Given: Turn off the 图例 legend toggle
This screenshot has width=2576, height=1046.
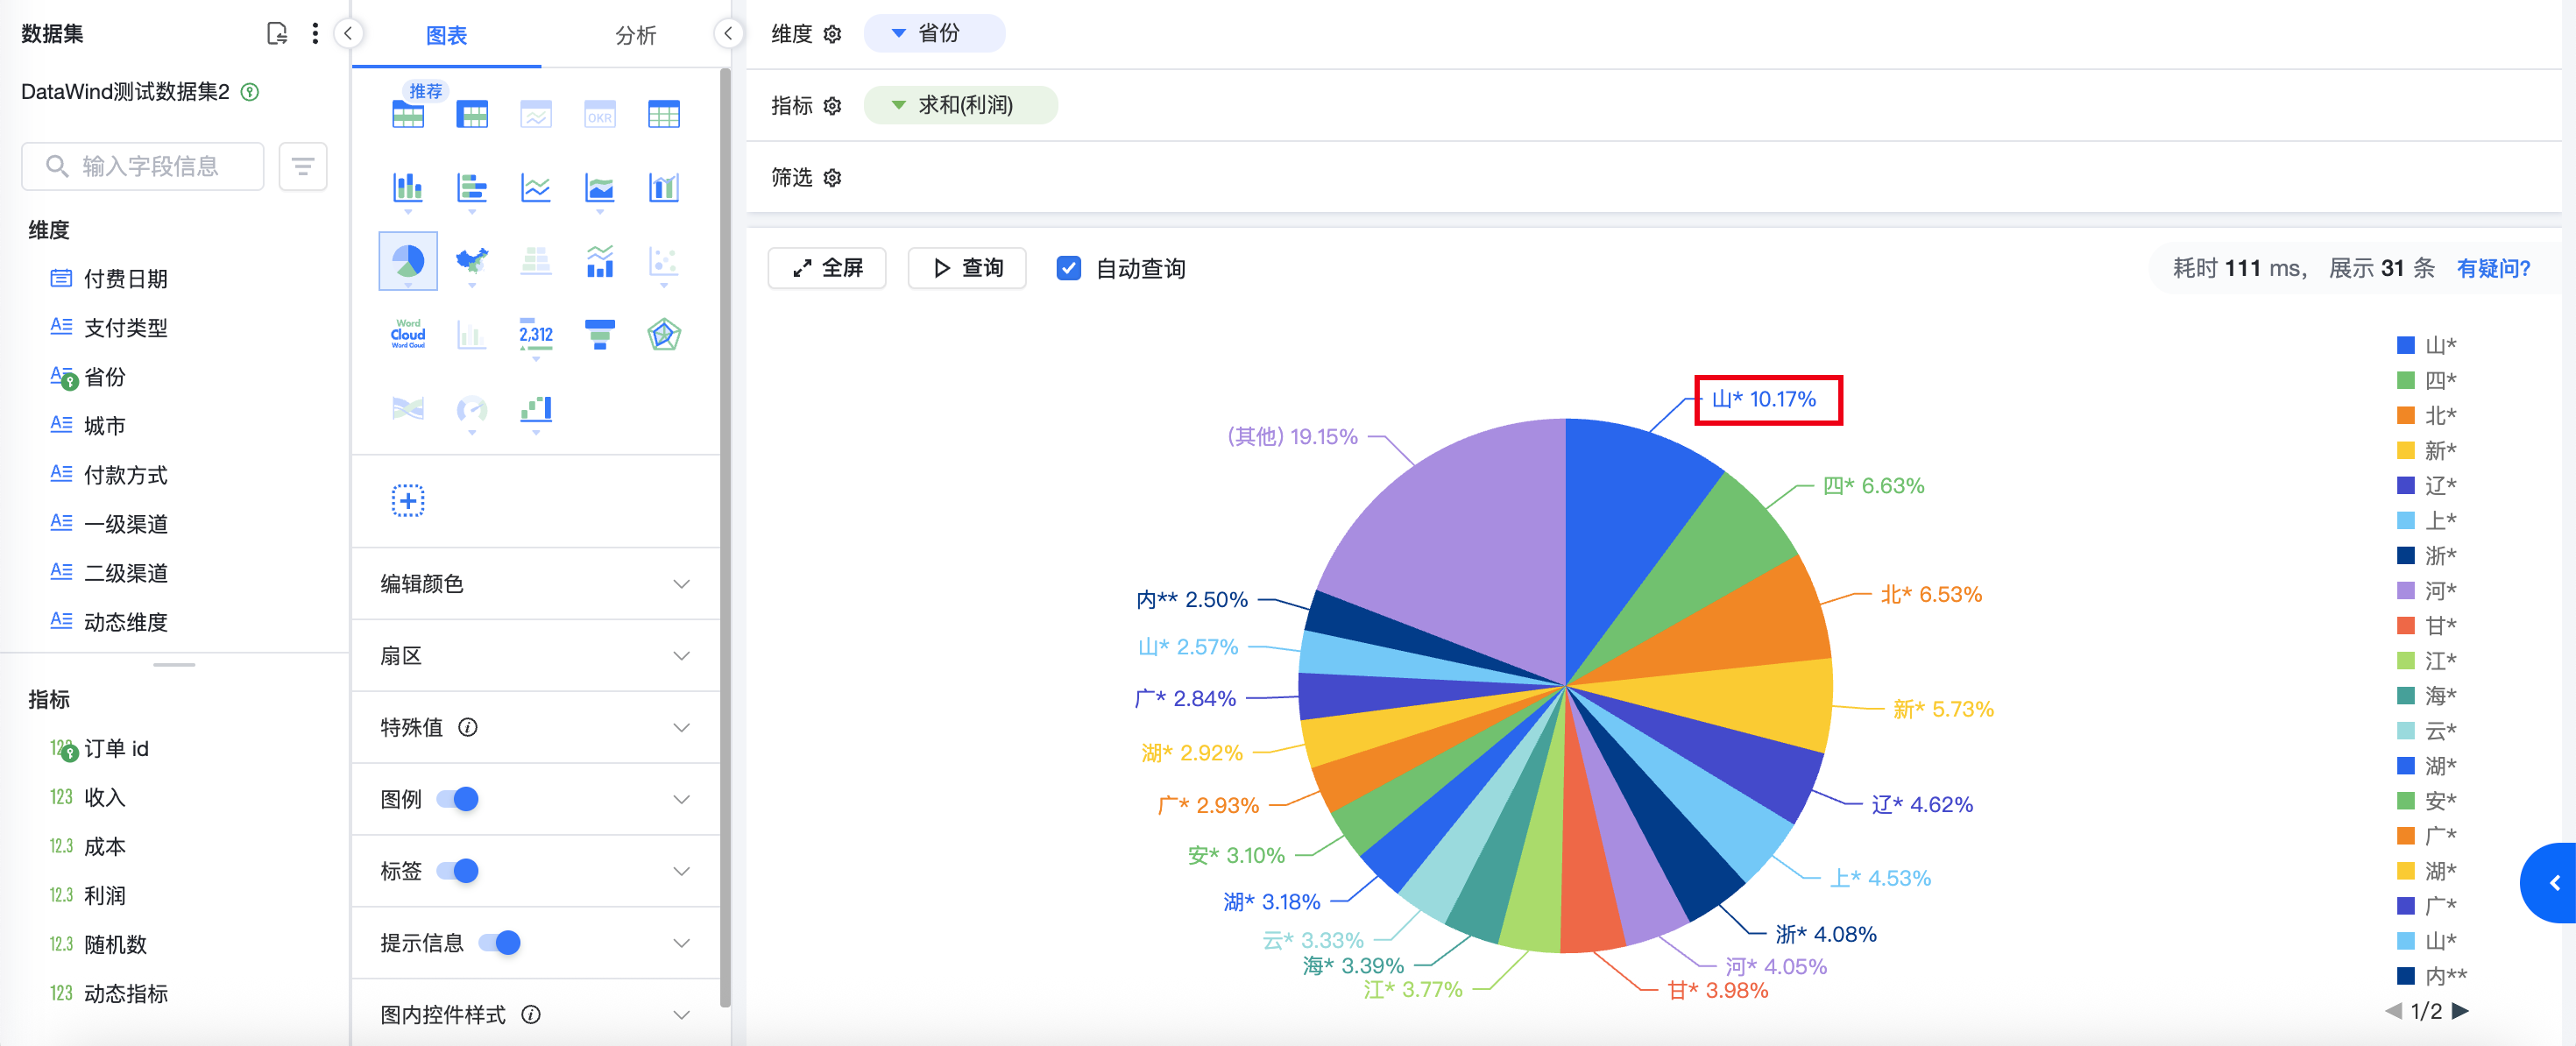Looking at the screenshot, I should click(x=459, y=799).
